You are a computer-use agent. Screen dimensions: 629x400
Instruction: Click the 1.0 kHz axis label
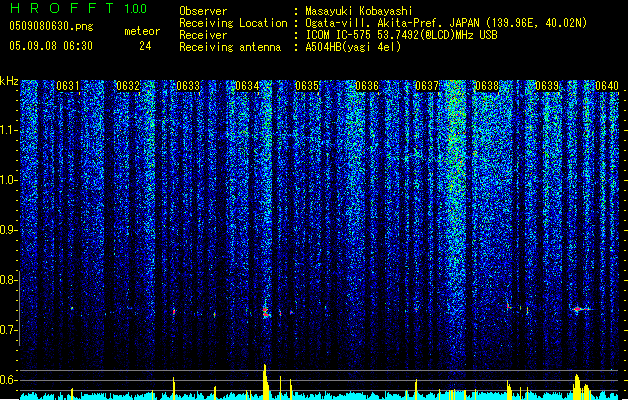[8, 180]
